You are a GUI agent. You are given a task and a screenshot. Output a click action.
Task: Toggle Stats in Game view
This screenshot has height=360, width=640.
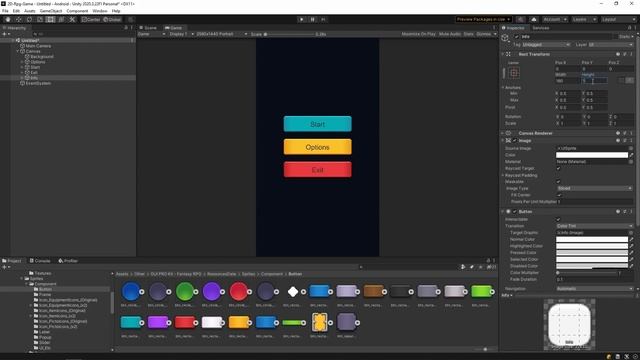(468, 34)
